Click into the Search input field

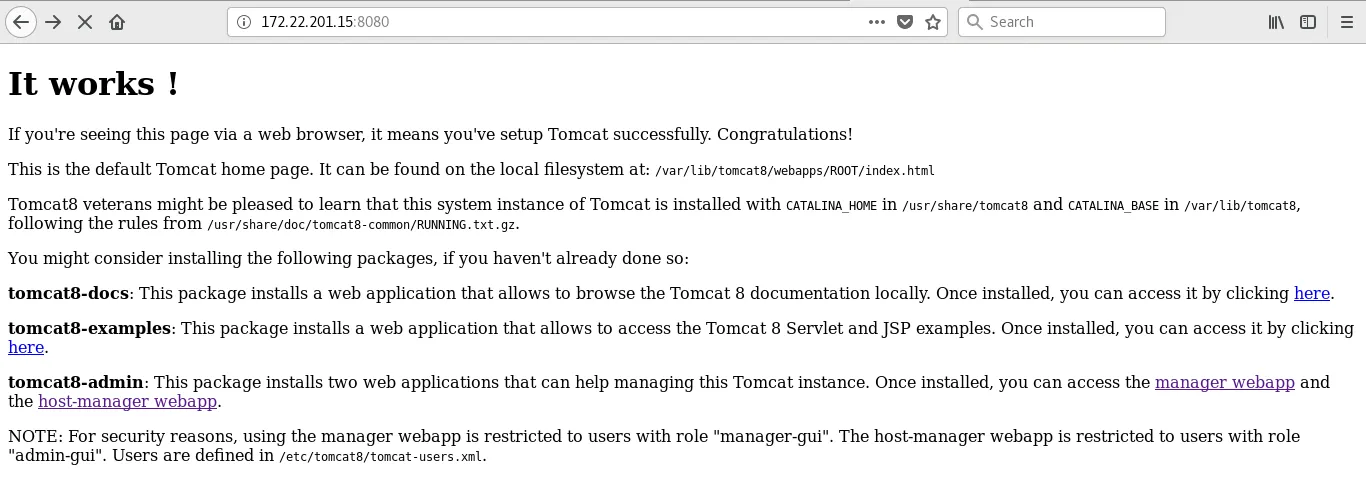pos(1070,22)
